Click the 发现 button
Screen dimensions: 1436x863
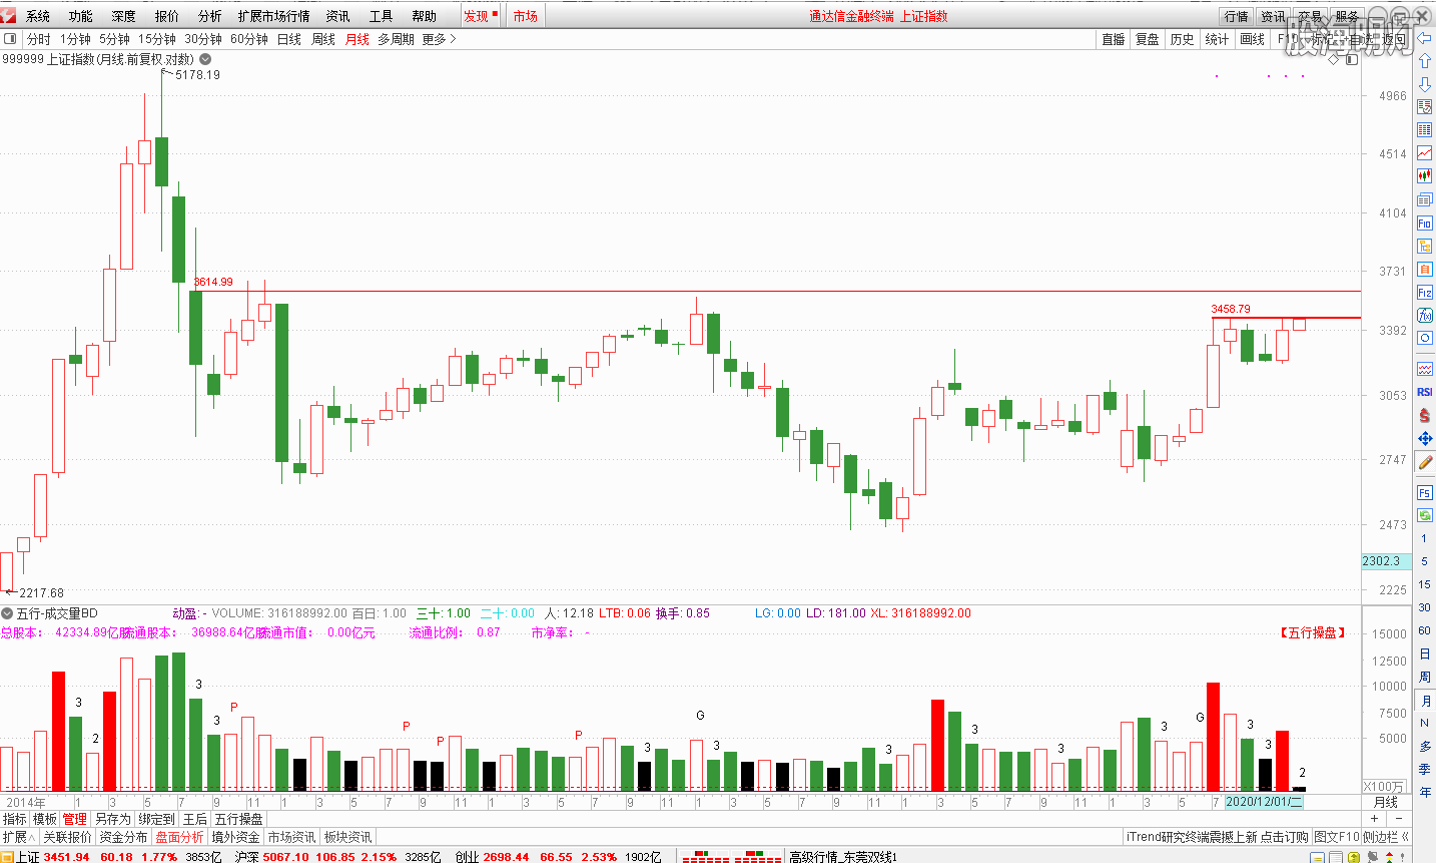[481, 16]
